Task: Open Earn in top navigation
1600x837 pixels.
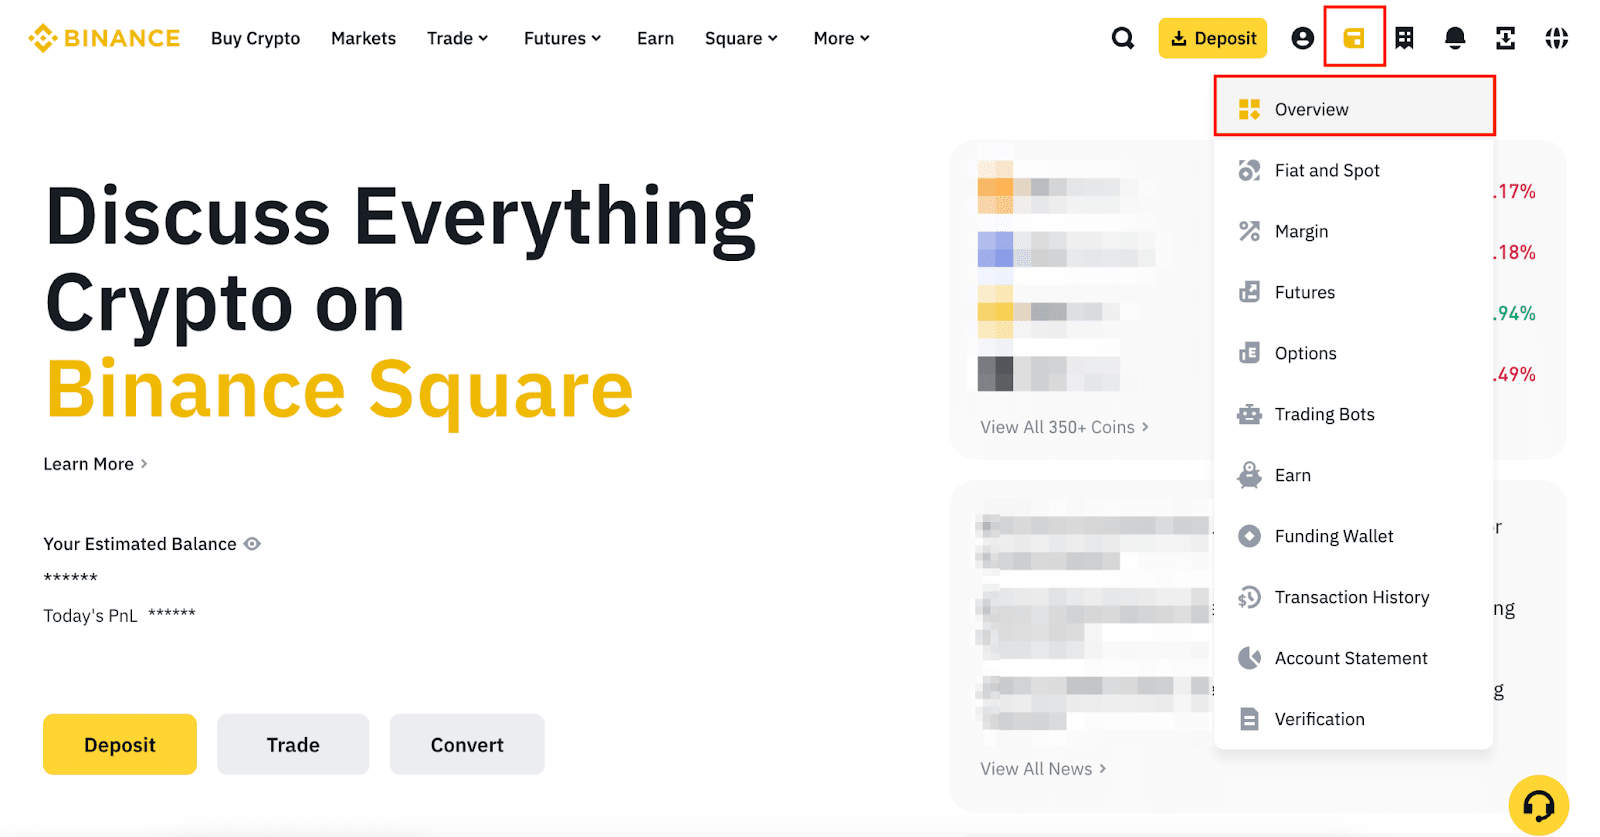Action: coord(655,38)
